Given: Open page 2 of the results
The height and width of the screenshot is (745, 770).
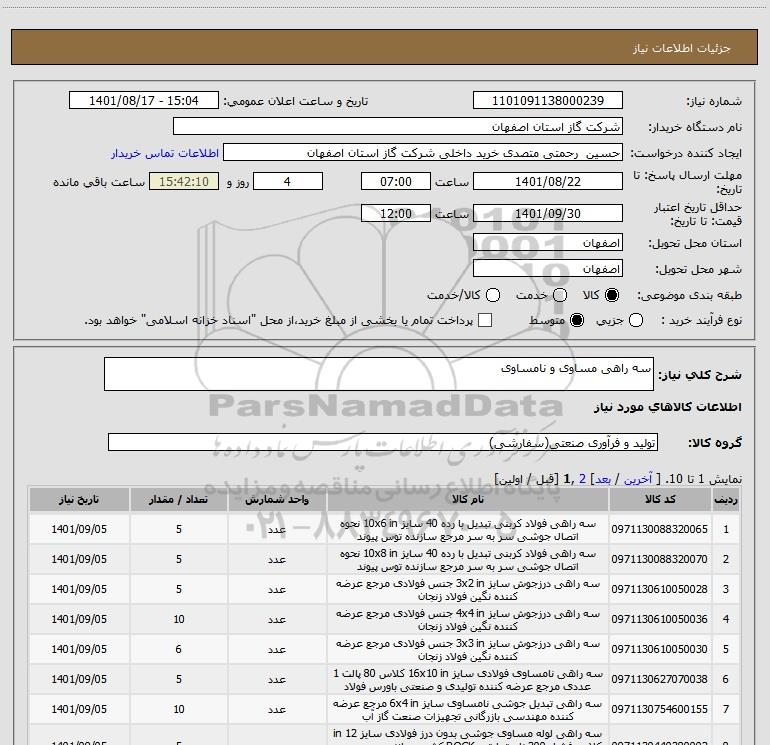Looking at the screenshot, I should [582, 479].
